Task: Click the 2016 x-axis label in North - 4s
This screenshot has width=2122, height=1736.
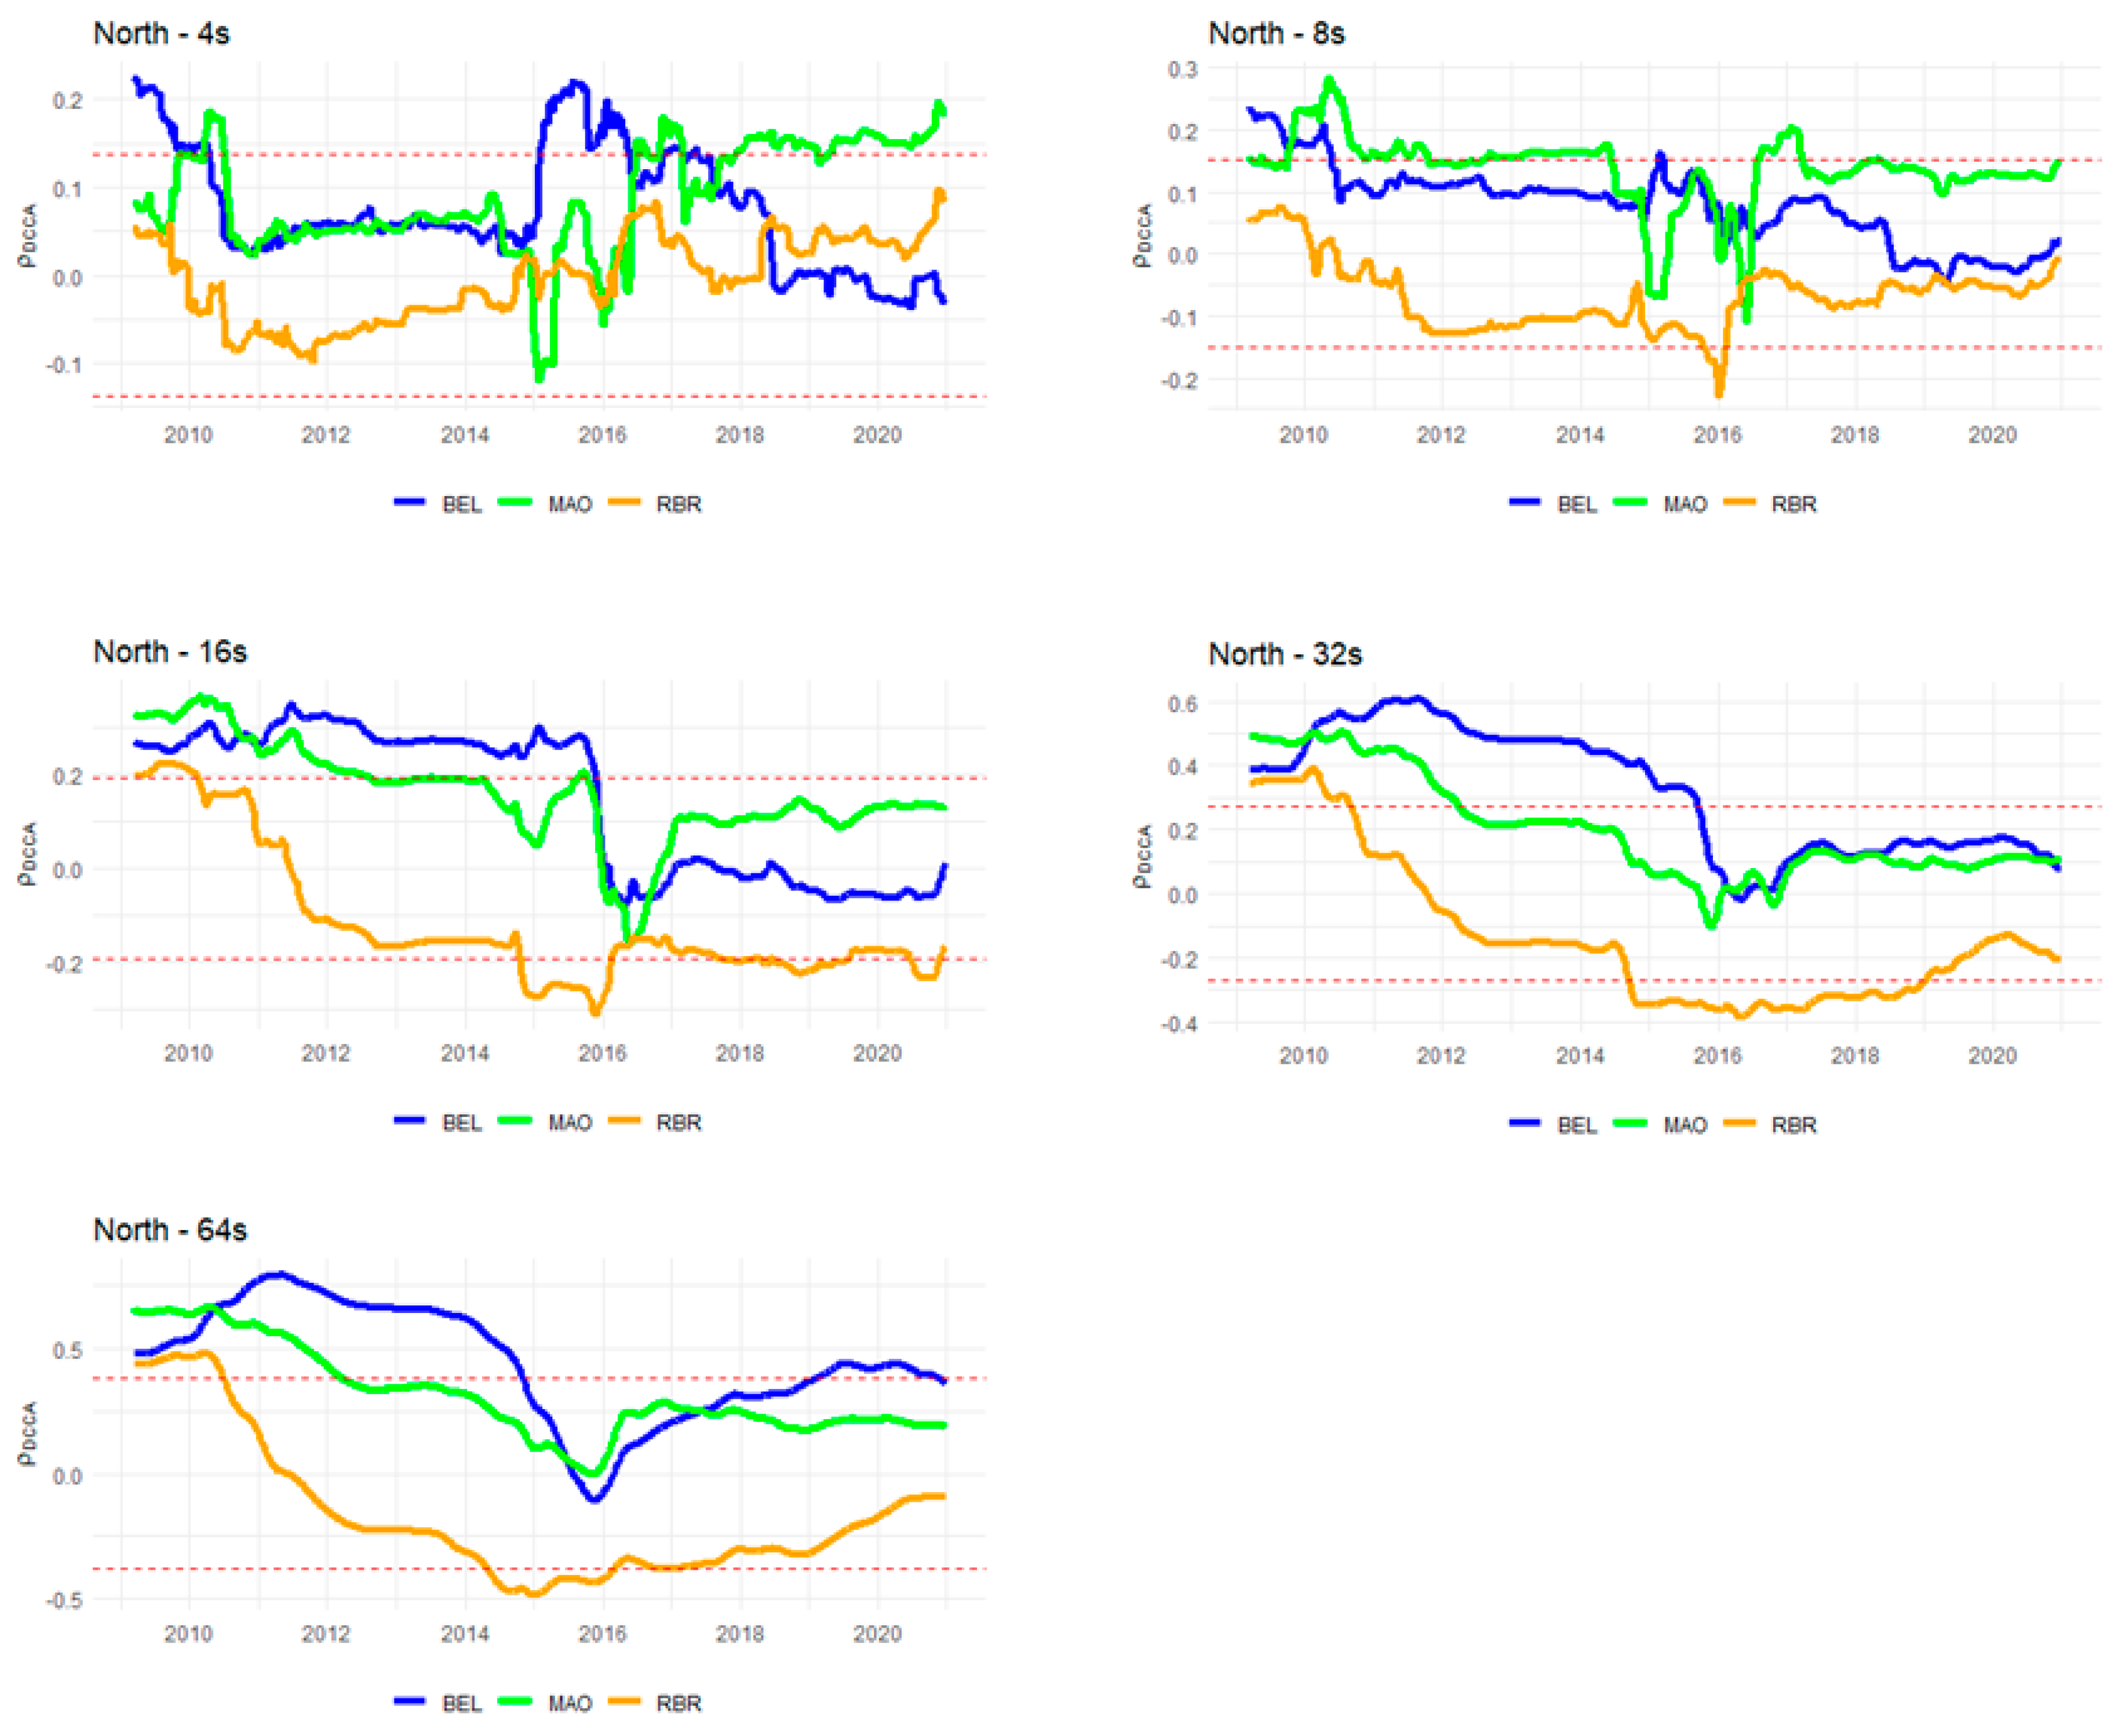Action: coord(602,435)
